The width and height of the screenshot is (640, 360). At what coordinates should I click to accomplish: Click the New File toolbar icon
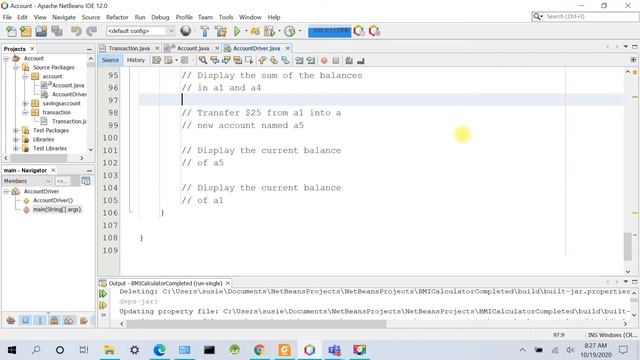pyautogui.click(x=11, y=31)
